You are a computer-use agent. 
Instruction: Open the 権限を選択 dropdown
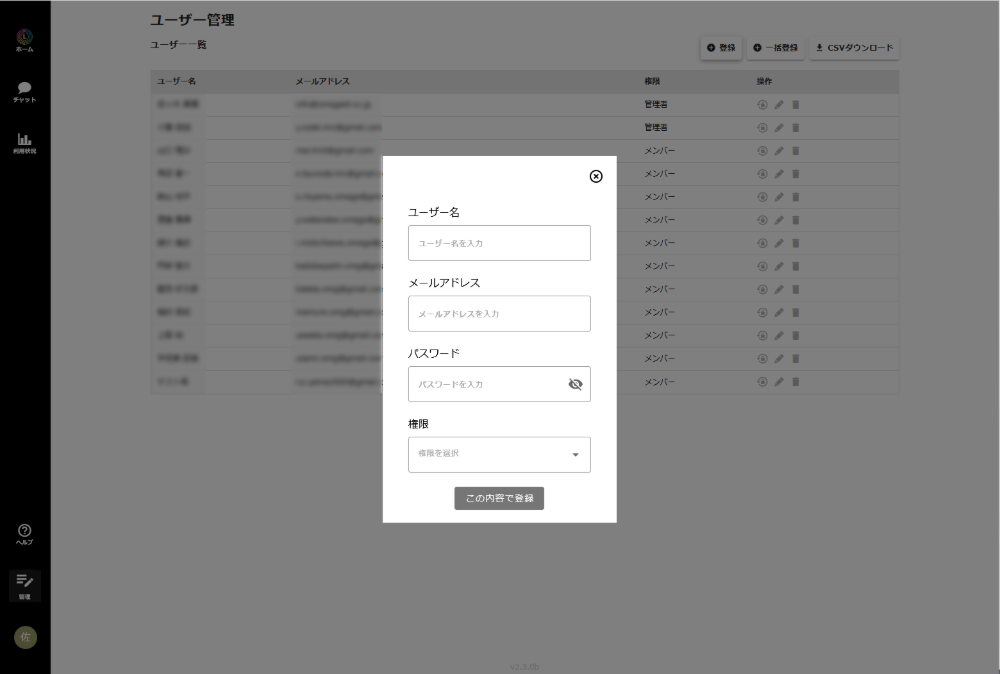499,455
